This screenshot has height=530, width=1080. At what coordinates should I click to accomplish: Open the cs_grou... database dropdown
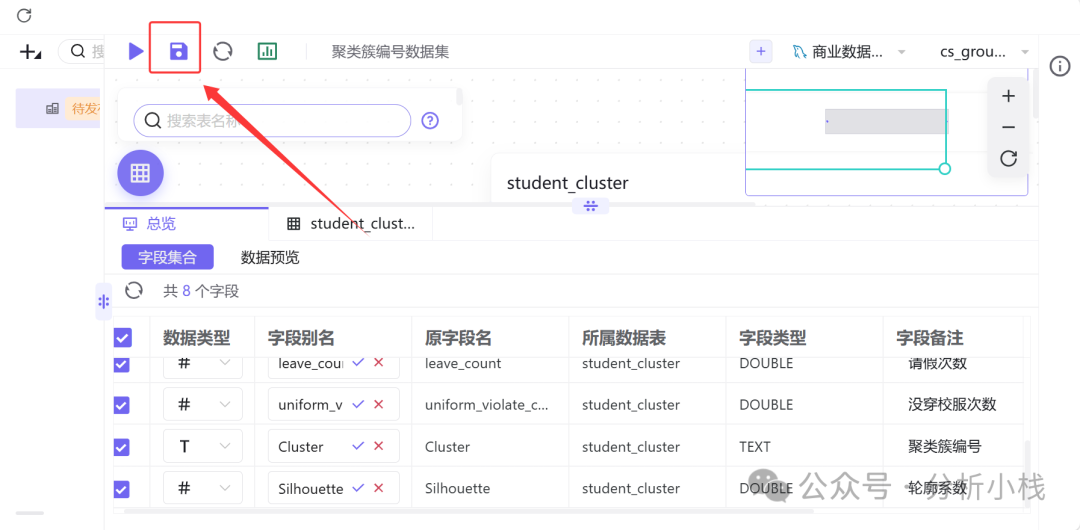[x=984, y=52]
